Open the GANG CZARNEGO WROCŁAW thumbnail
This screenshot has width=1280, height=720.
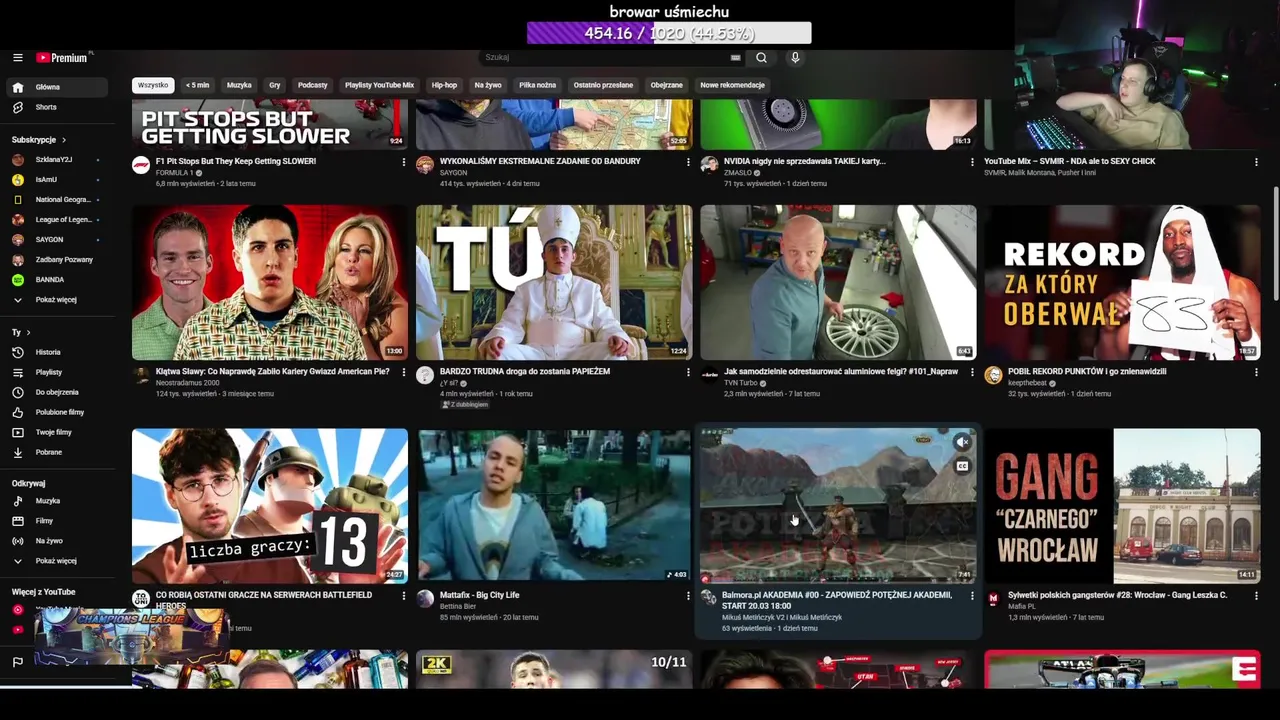point(1122,506)
